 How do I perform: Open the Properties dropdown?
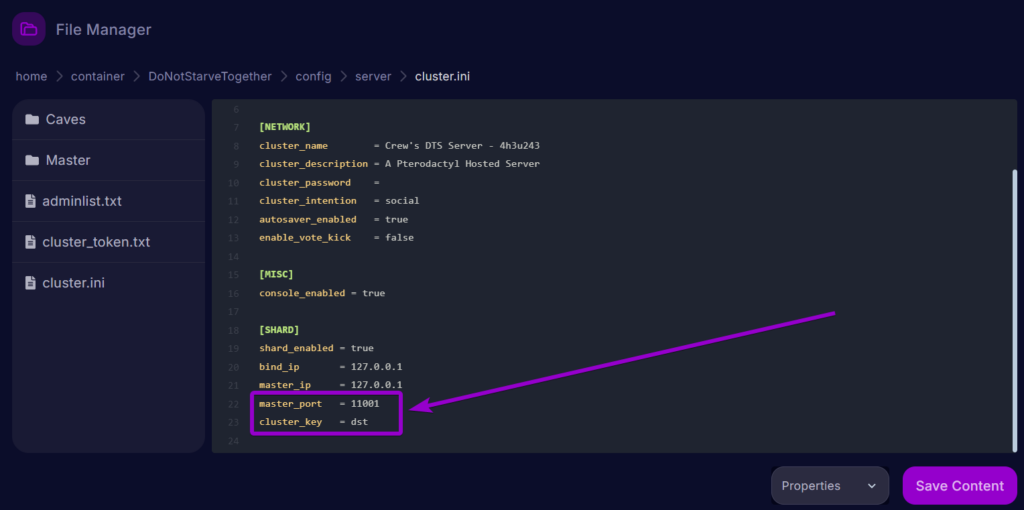click(829, 486)
